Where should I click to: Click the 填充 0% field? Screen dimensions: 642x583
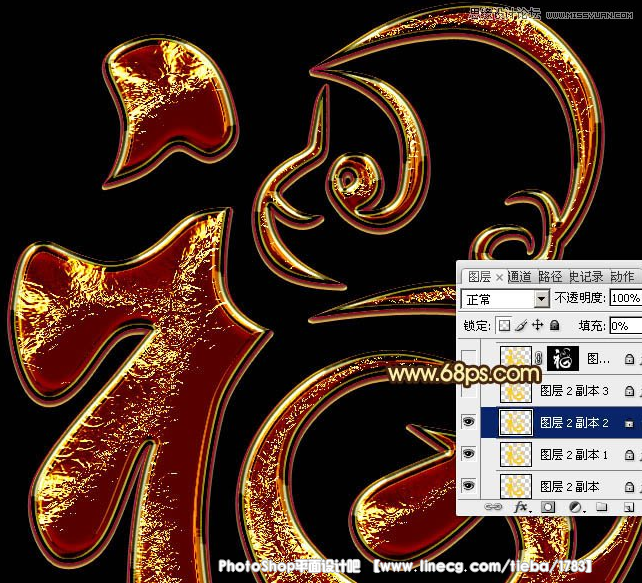tap(626, 326)
